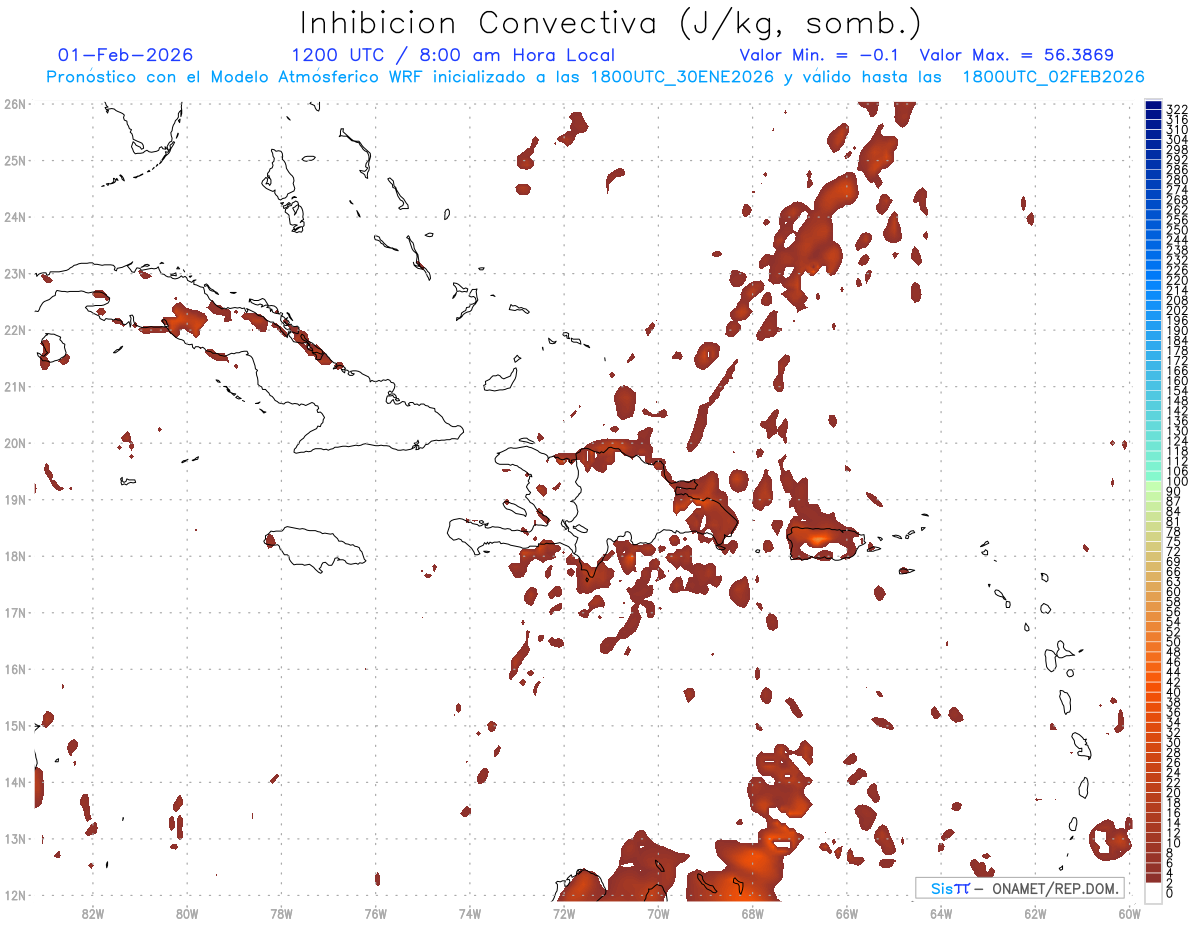
Task: Click the '70W' longitude label
Action: pos(658,913)
